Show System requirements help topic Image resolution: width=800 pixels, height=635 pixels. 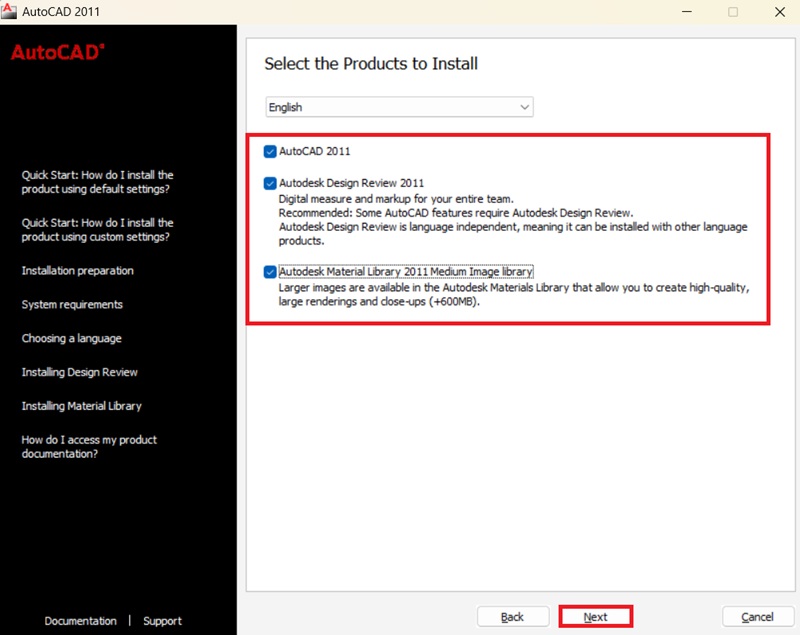(72, 305)
